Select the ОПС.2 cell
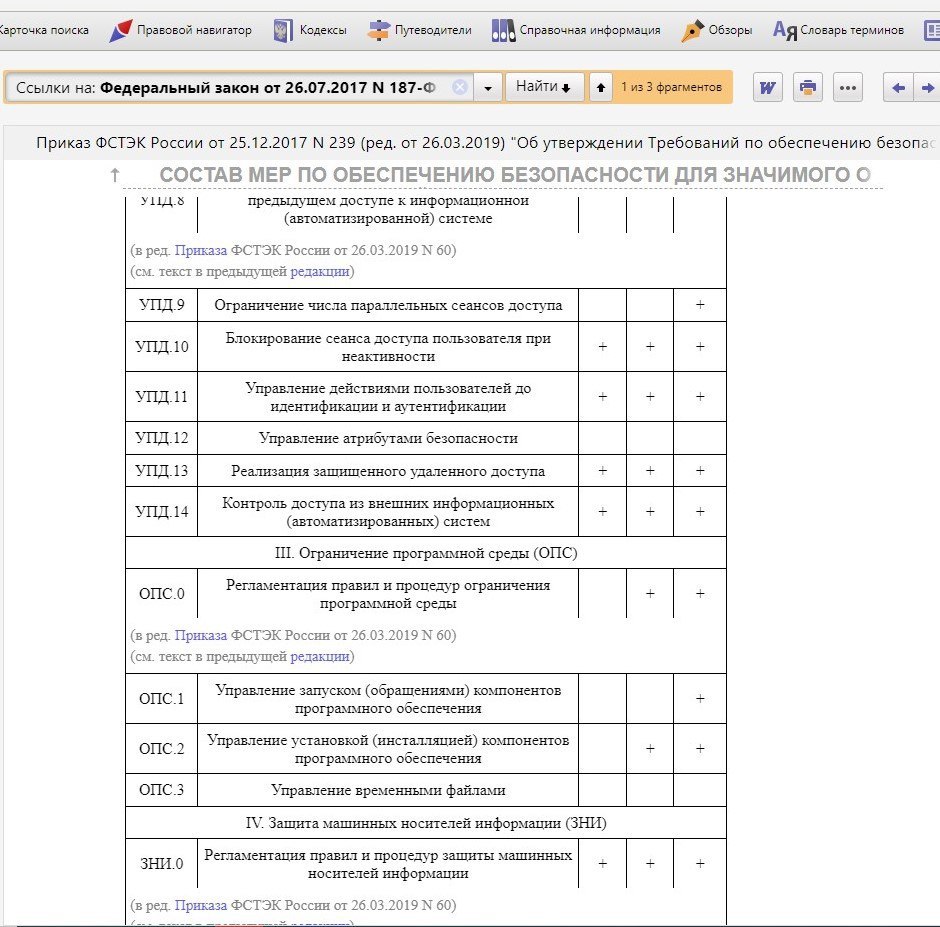940x927 pixels. pyautogui.click(x=162, y=748)
